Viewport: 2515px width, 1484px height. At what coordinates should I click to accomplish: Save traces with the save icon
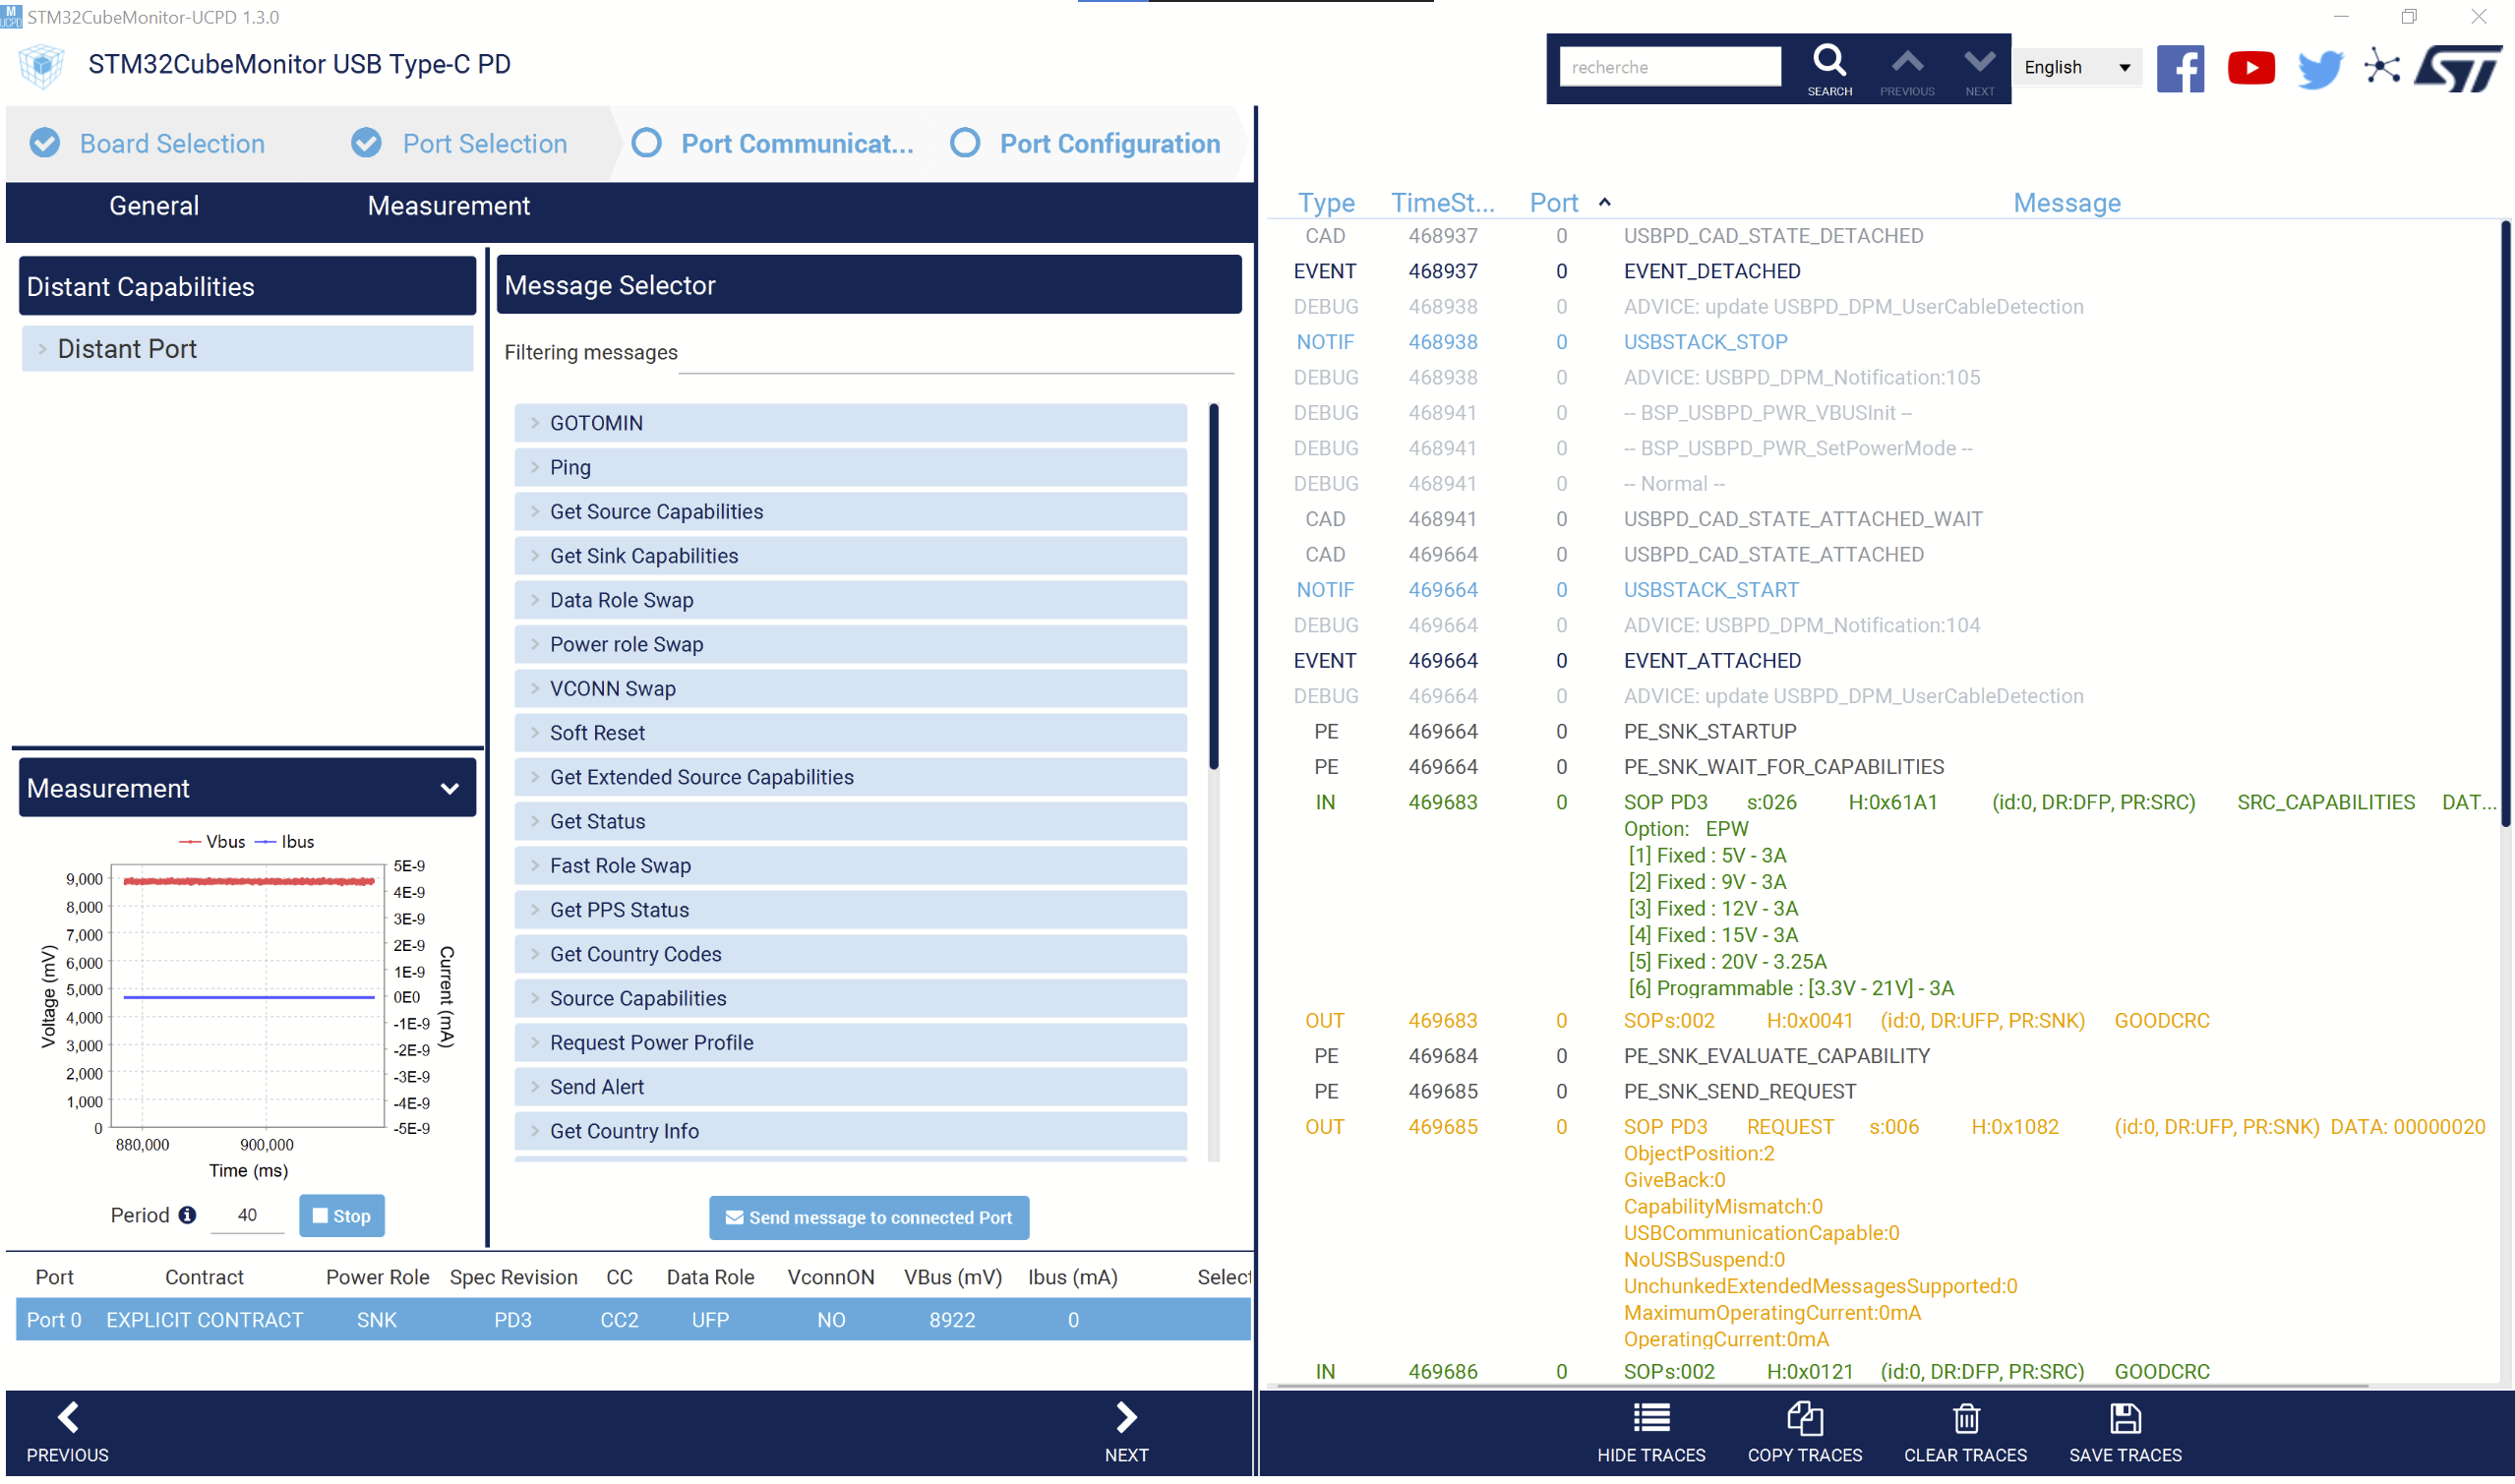[x=2125, y=1418]
